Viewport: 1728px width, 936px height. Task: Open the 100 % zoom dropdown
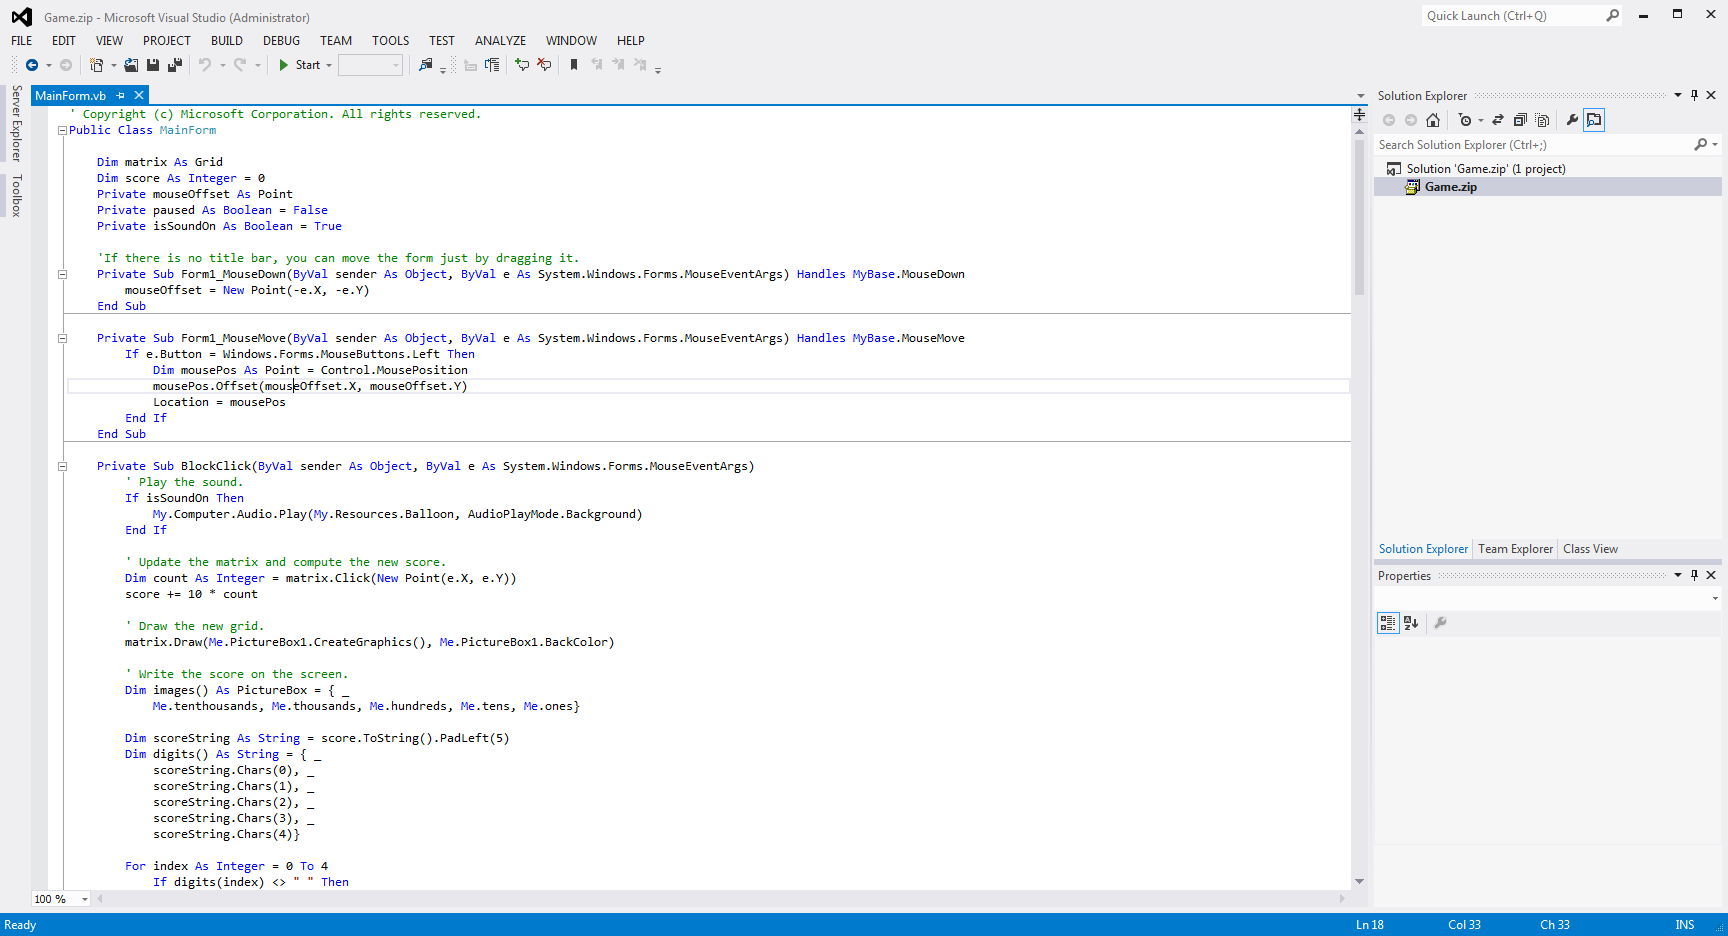pos(84,899)
